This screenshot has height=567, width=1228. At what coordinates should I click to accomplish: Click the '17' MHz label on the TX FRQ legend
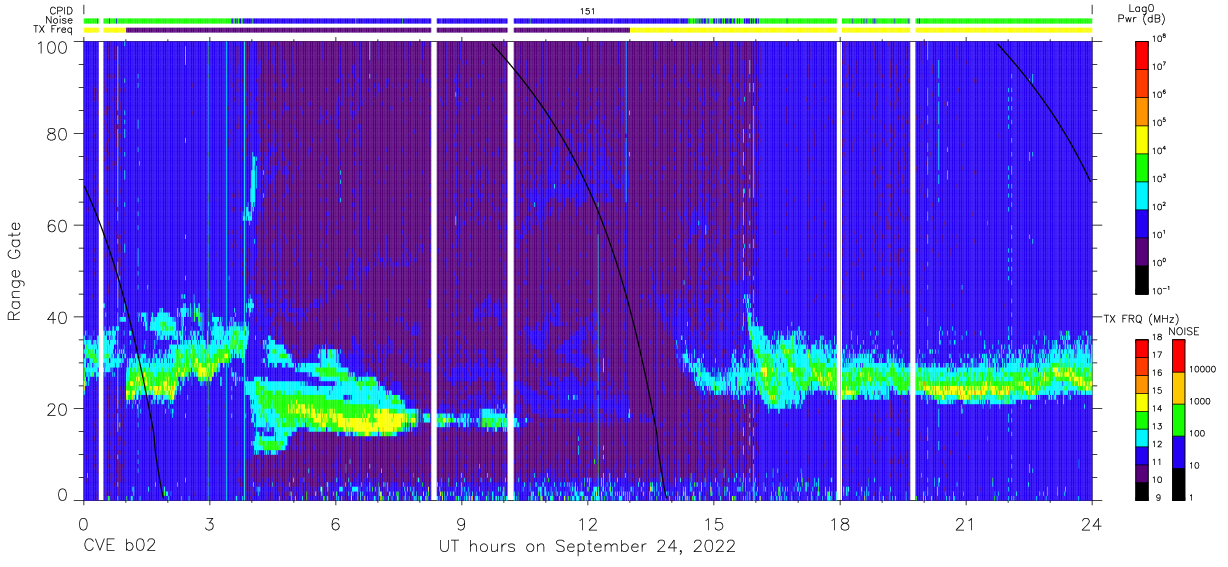pyautogui.click(x=1158, y=357)
